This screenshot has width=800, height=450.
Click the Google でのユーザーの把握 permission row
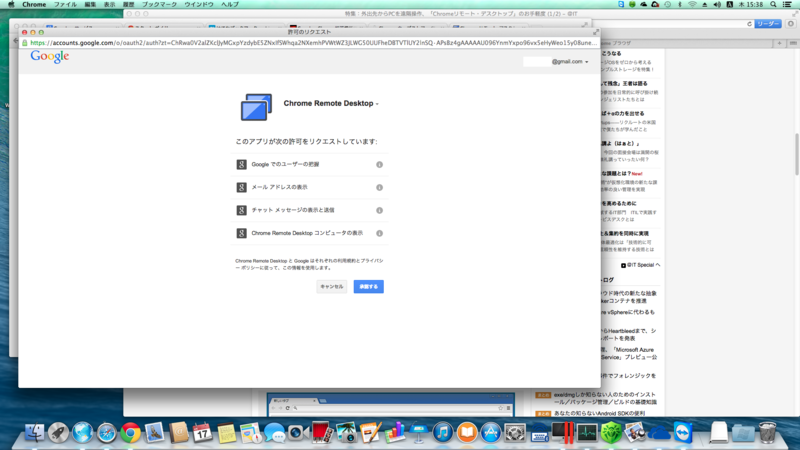click(x=309, y=165)
